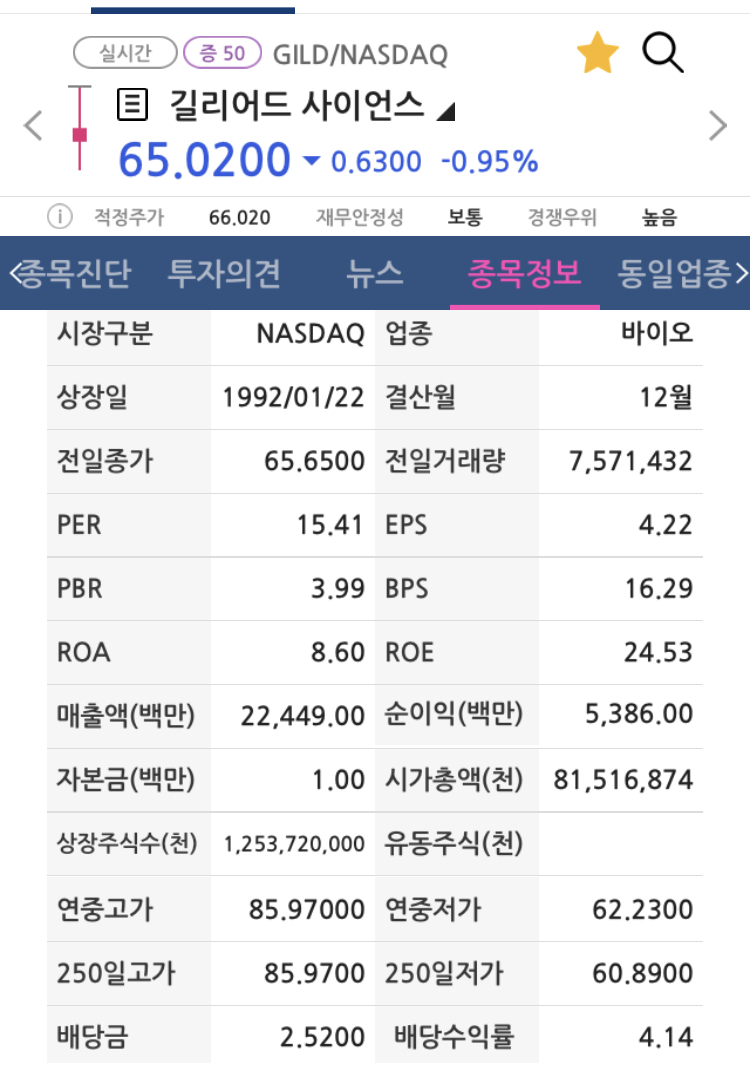Go to next stock with right arrow
This screenshot has width=750, height=1065.
click(x=717, y=126)
